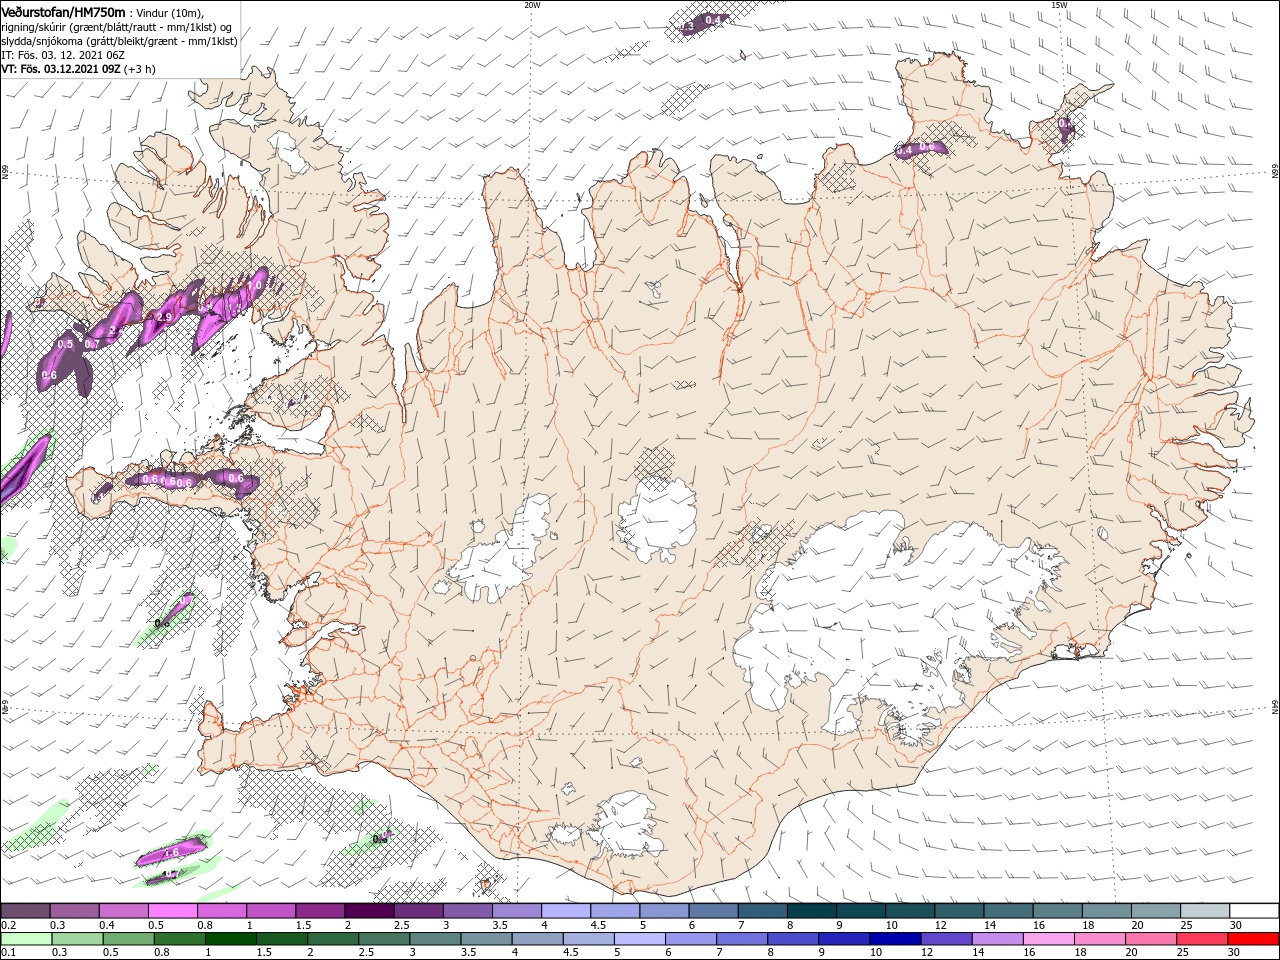Click pink lower swatch between 16 and 18
This screenshot has height=960, width=1280.
click(x=1048, y=939)
